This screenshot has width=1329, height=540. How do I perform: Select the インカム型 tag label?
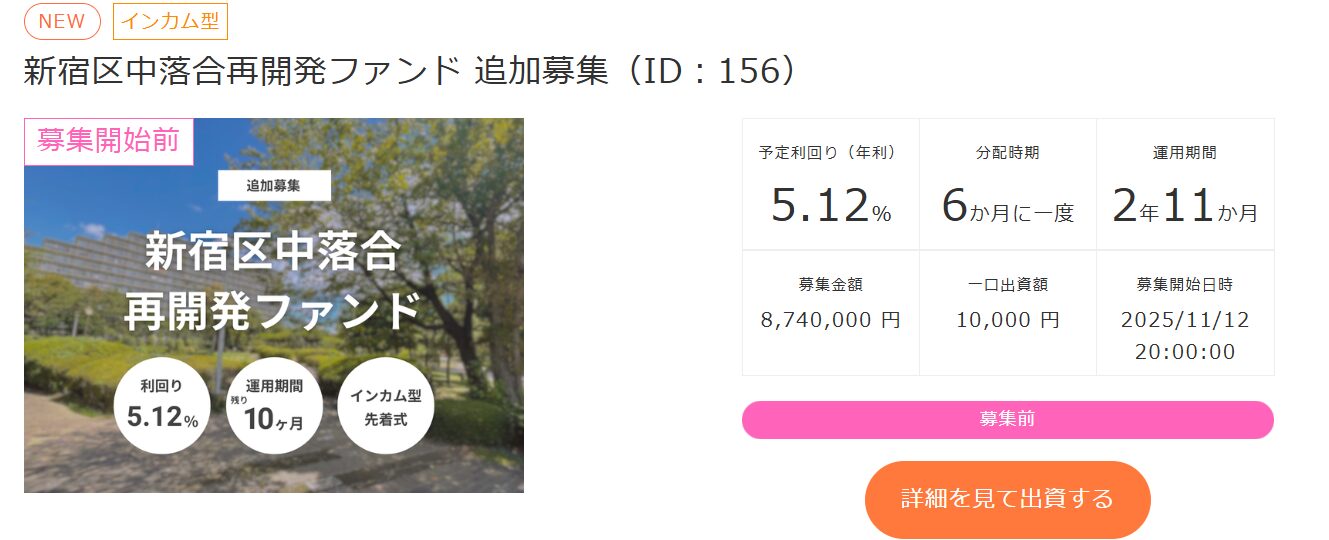click(171, 21)
